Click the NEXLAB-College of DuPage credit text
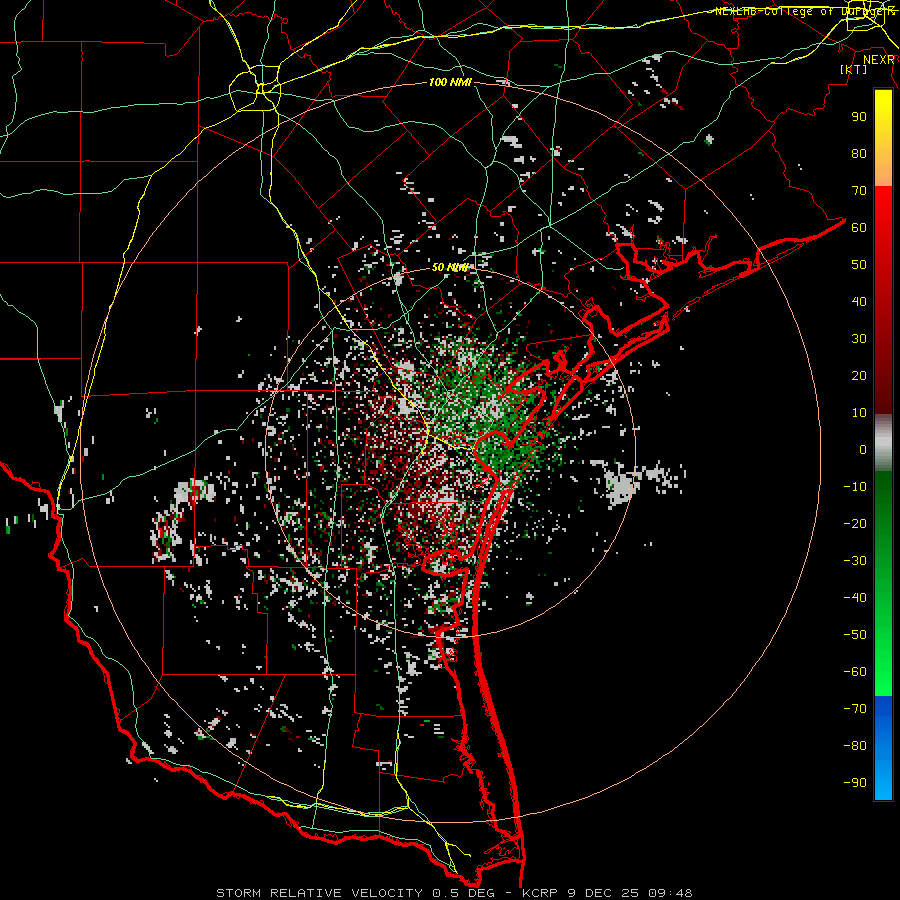The image size is (900, 900). 804,11
